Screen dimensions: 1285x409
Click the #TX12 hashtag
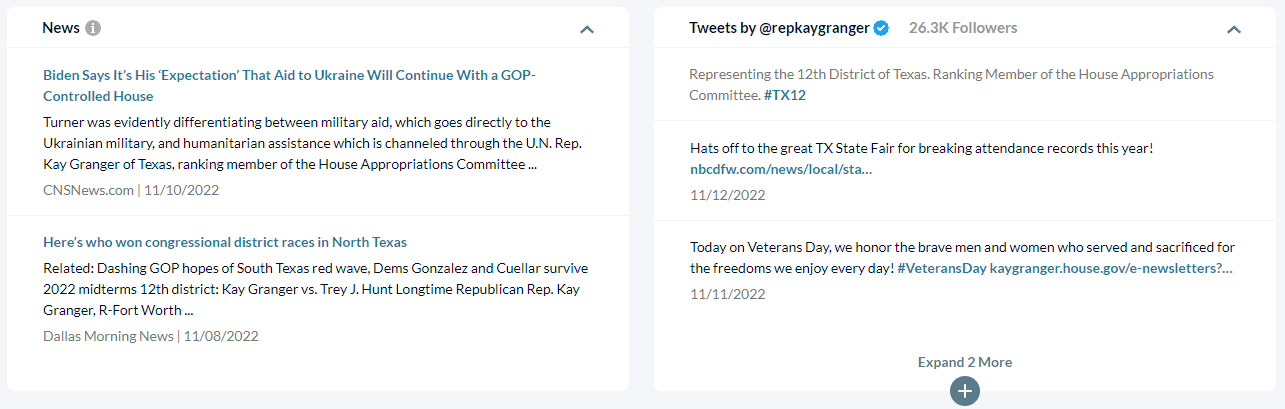tap(785, 95)
